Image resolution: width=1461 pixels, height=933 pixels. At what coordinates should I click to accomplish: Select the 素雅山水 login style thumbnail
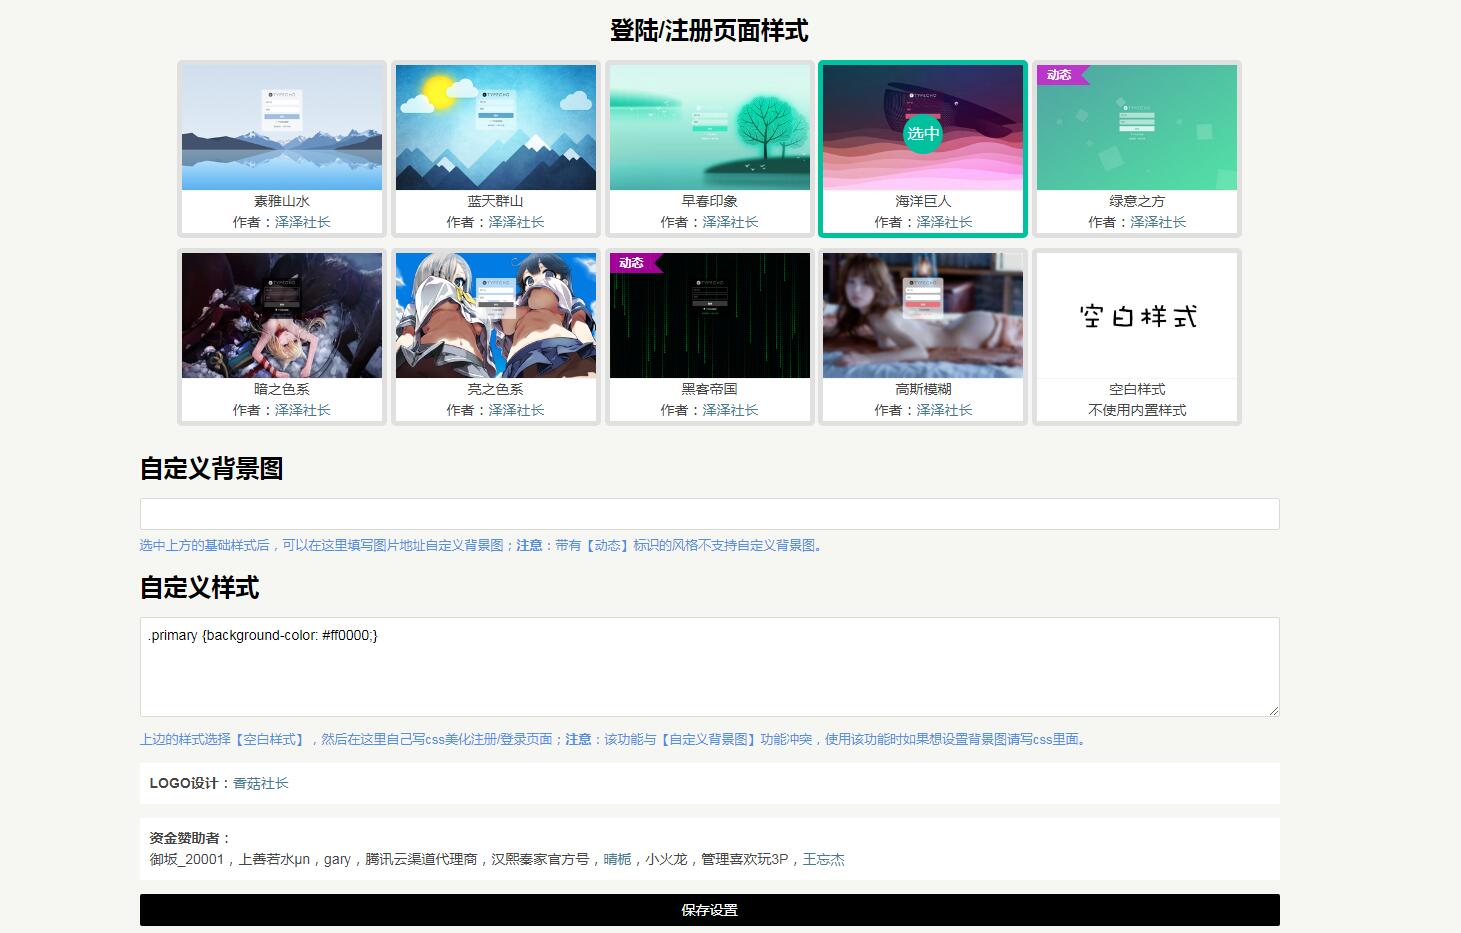(x=282, y=128)
